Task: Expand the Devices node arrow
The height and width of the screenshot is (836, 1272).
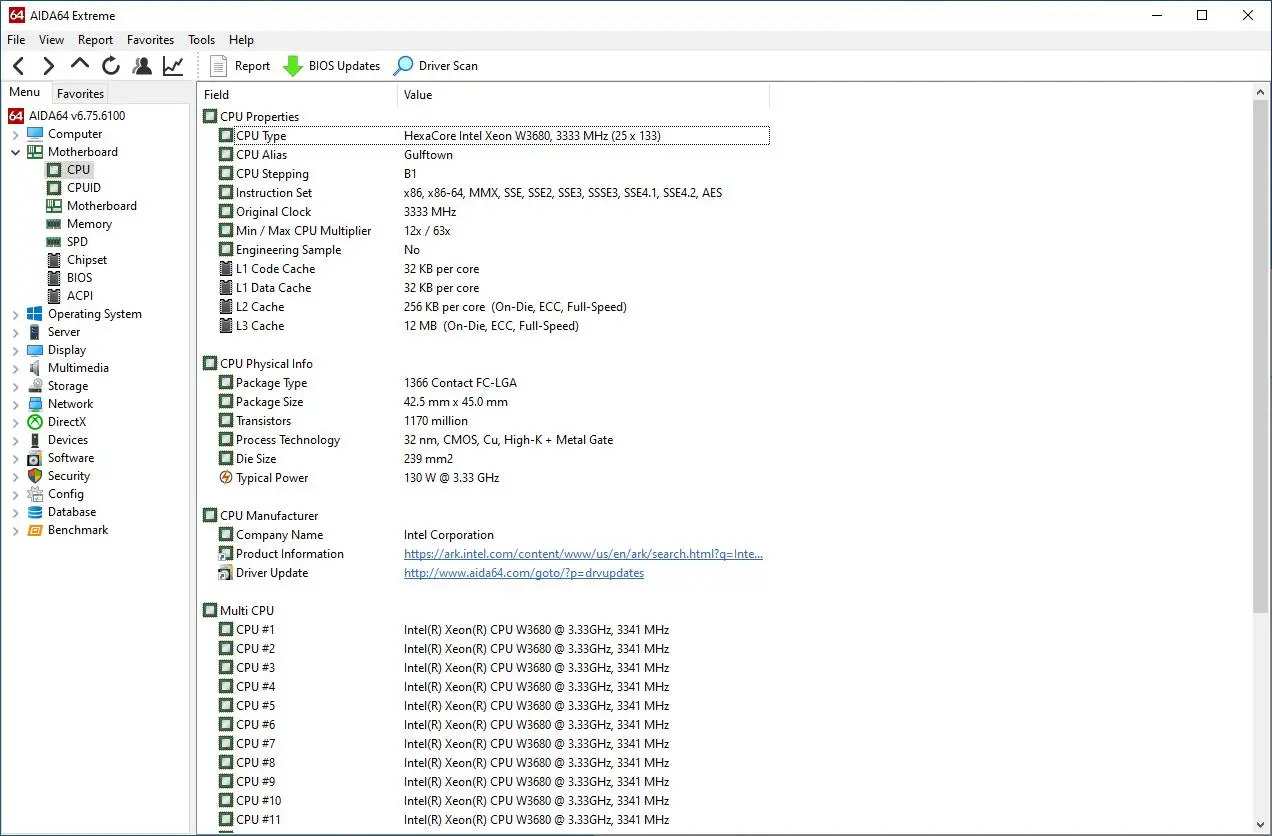Action: point(16,440)
